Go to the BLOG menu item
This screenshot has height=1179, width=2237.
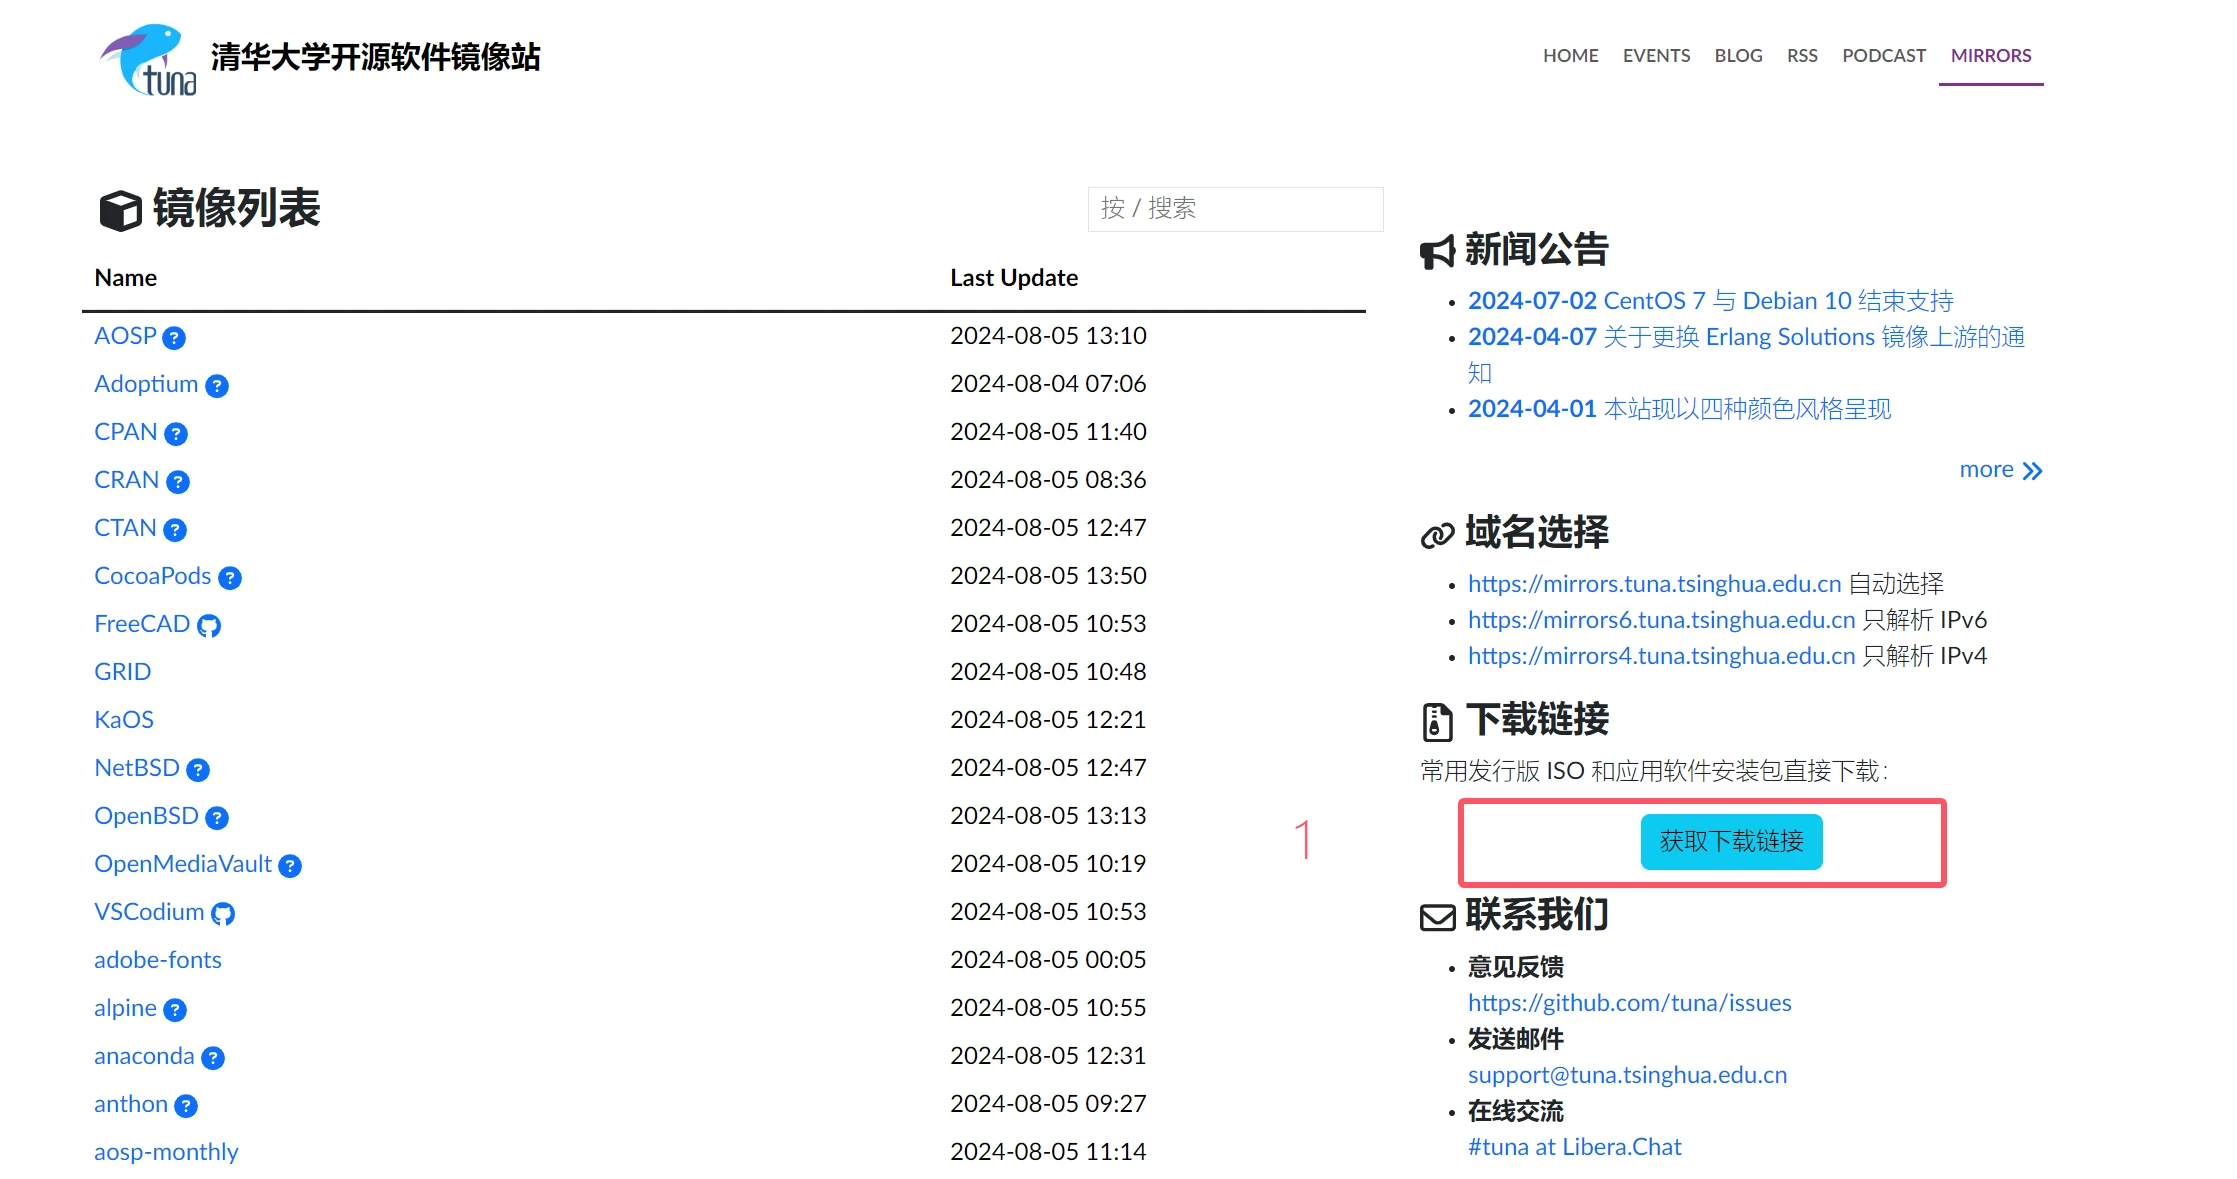point(1738,56)
